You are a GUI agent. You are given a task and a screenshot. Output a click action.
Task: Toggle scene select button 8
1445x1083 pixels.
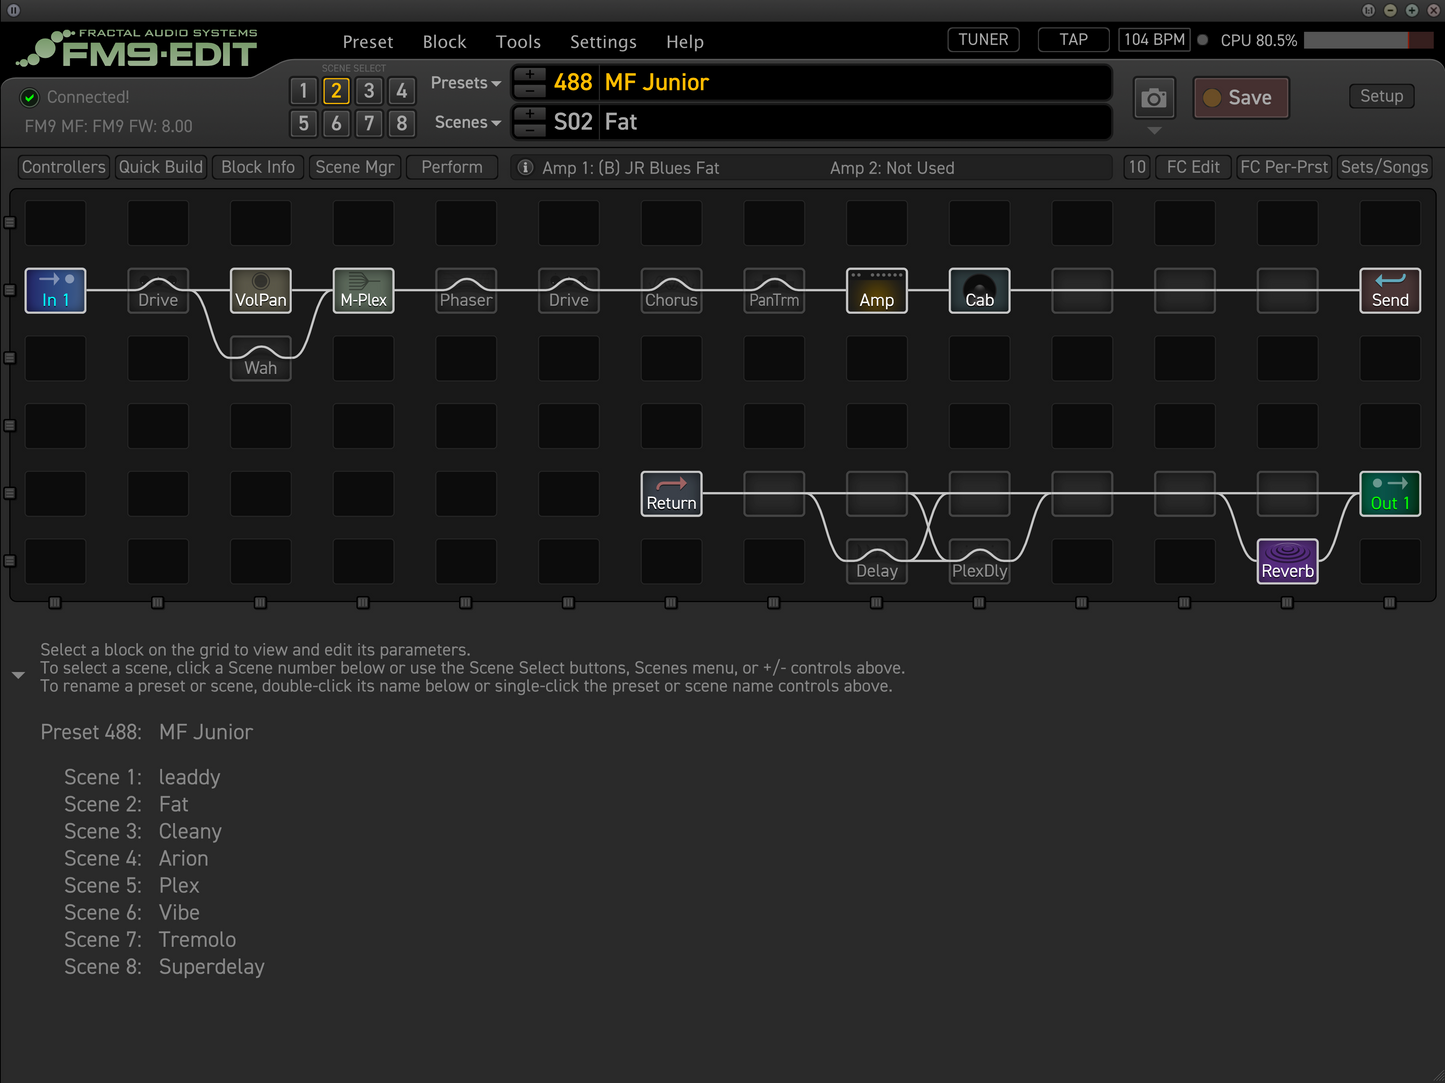tap(401, 123)
